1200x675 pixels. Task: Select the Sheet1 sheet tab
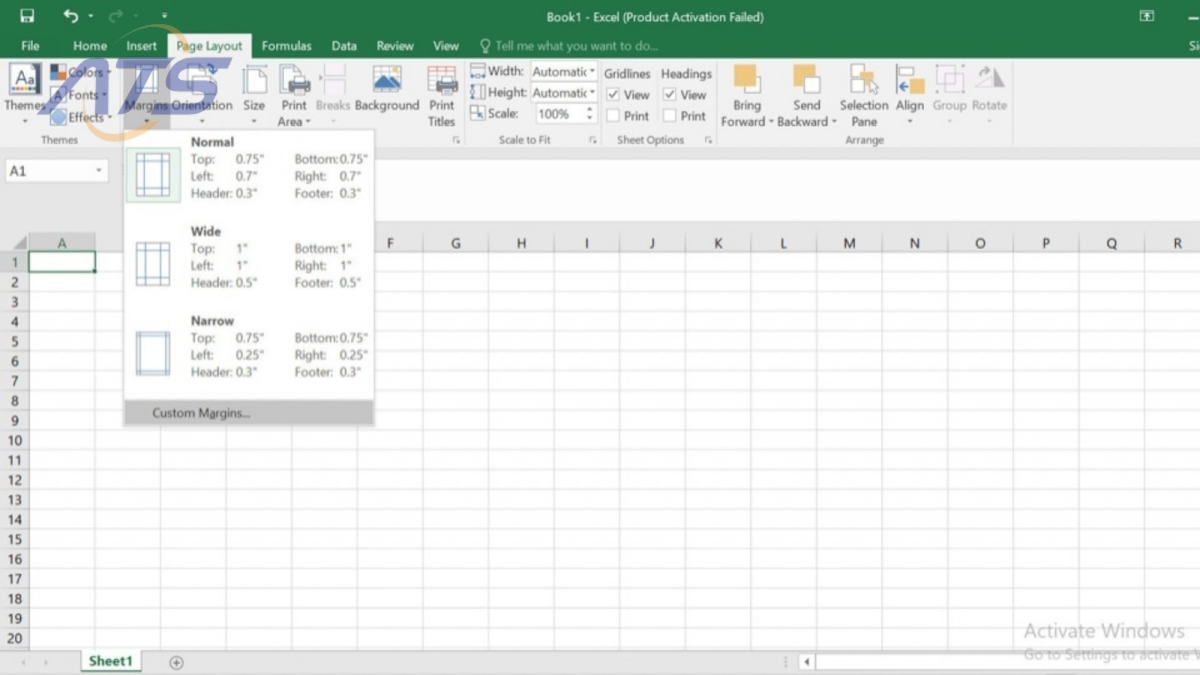110,661
